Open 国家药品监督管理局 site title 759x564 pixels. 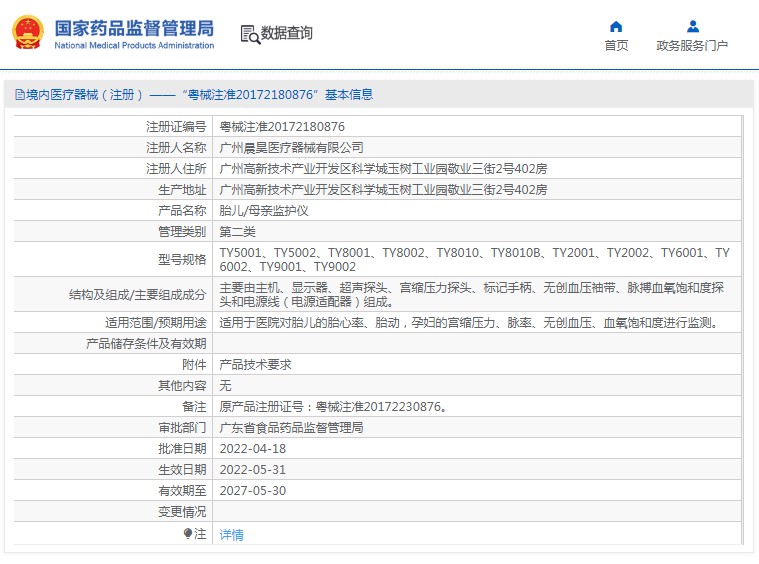[134, 28]
